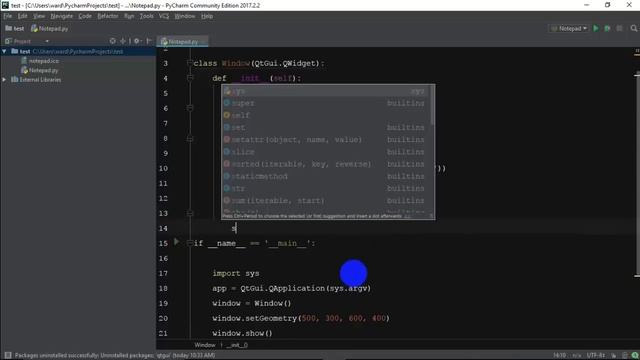
Task: Open the Edit menu
Action: click(x=22, y=16)
